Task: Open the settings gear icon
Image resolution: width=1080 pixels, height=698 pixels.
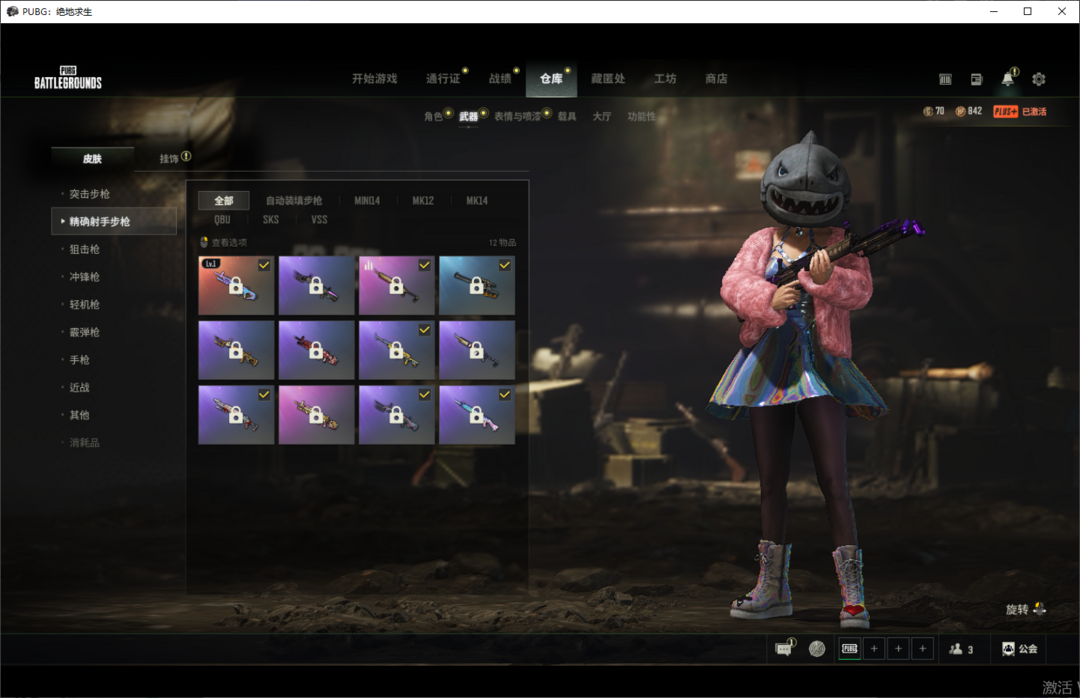Action: tap(1038, 79)
